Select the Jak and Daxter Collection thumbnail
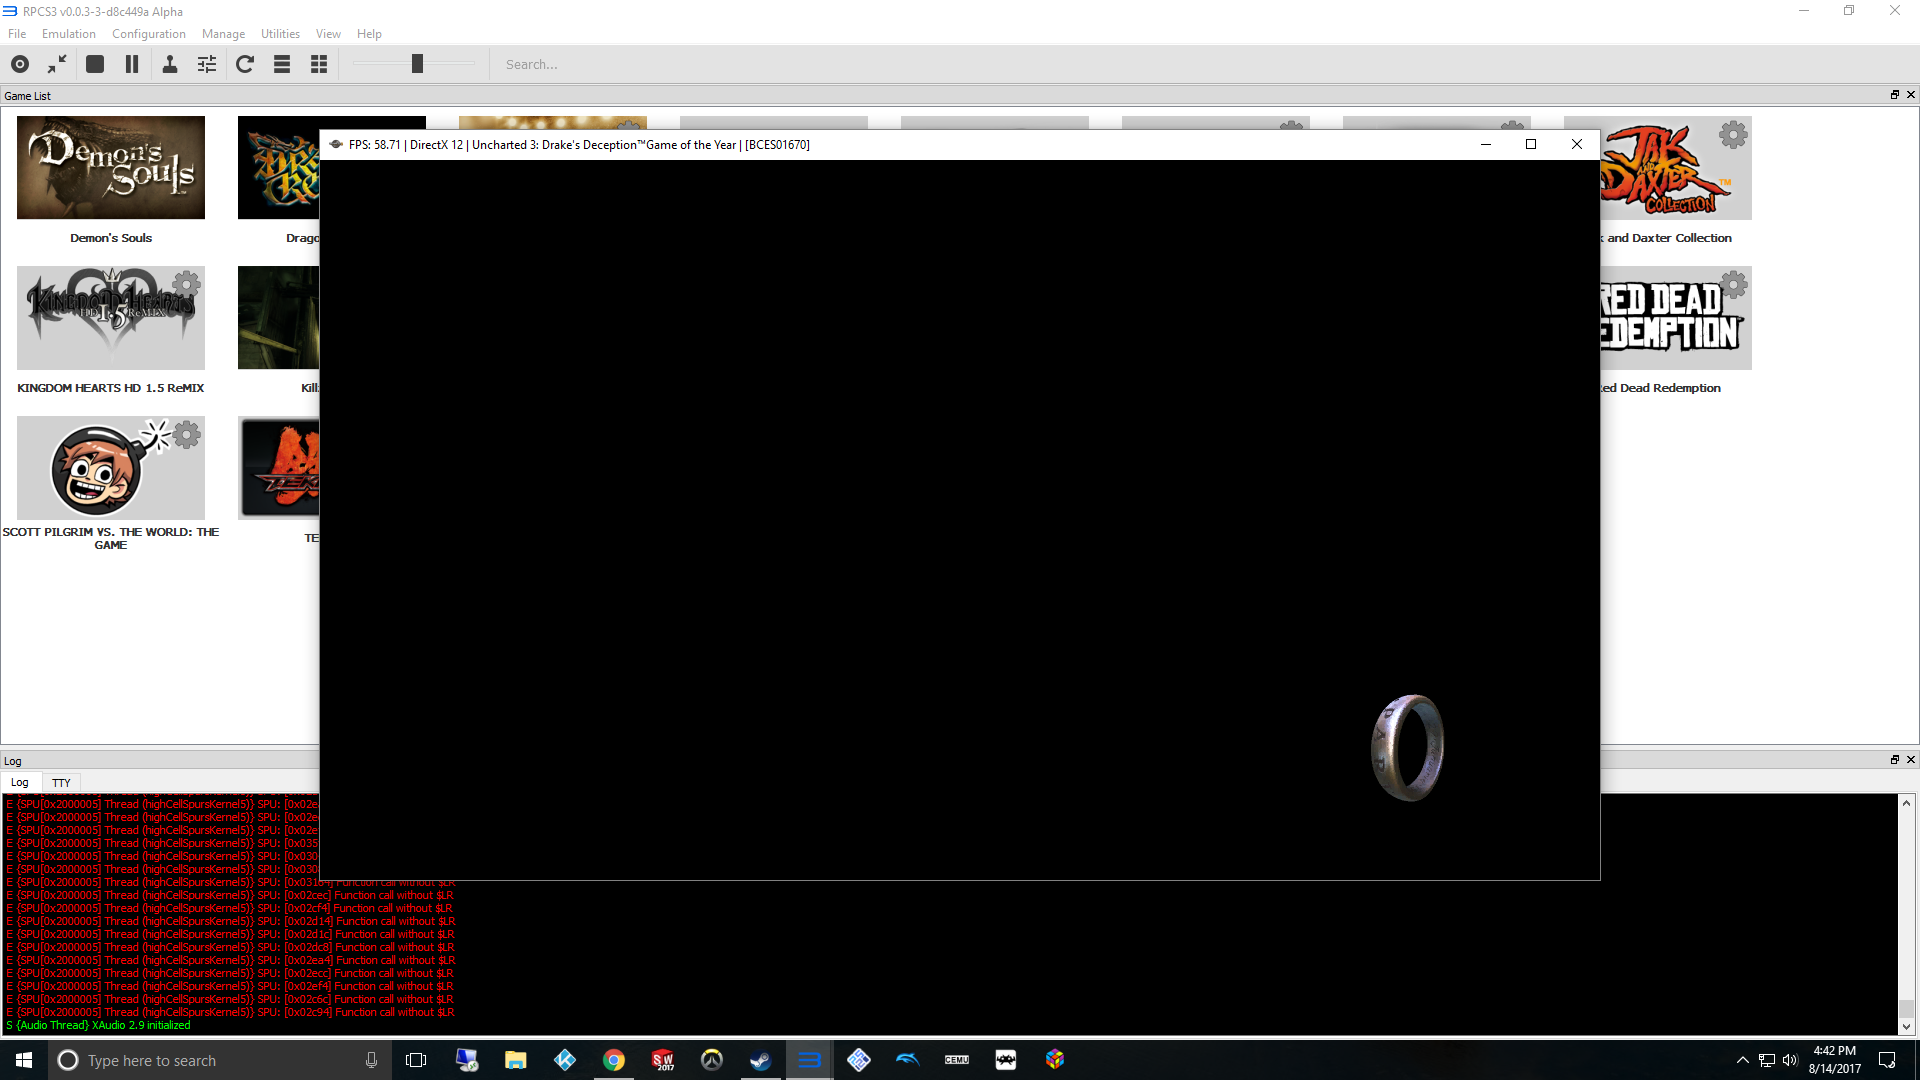Screen dimensions: 1920x1080 pyautogui.click(x=1676, y=168)
